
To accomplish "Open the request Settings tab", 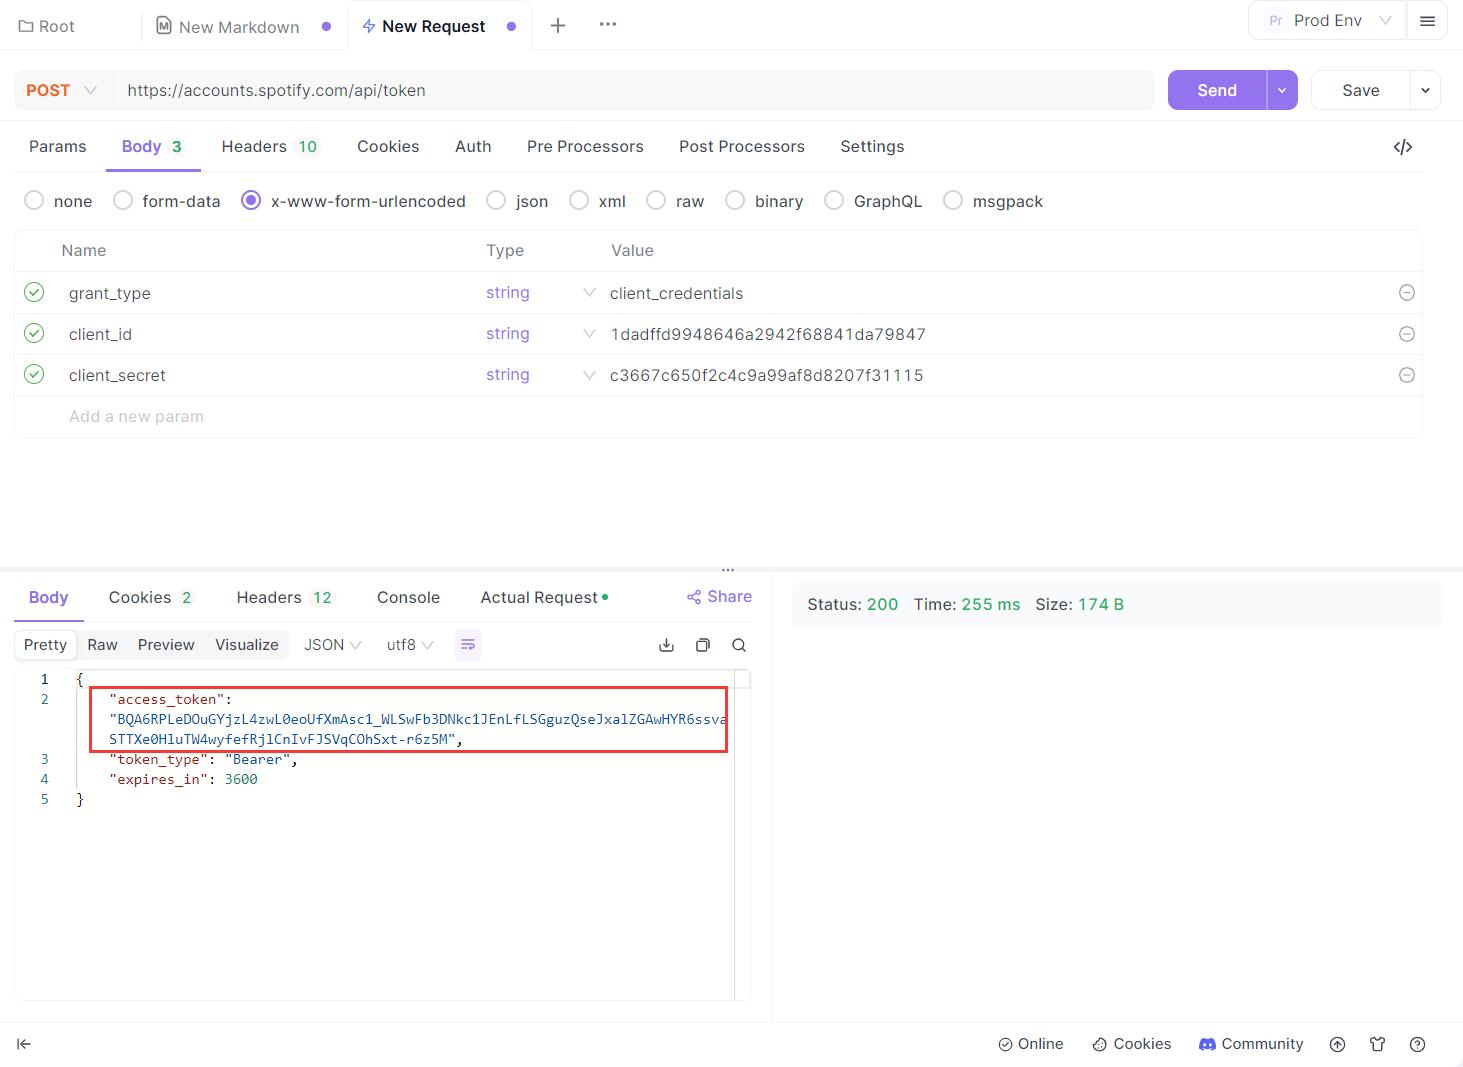I will [872, 147].
